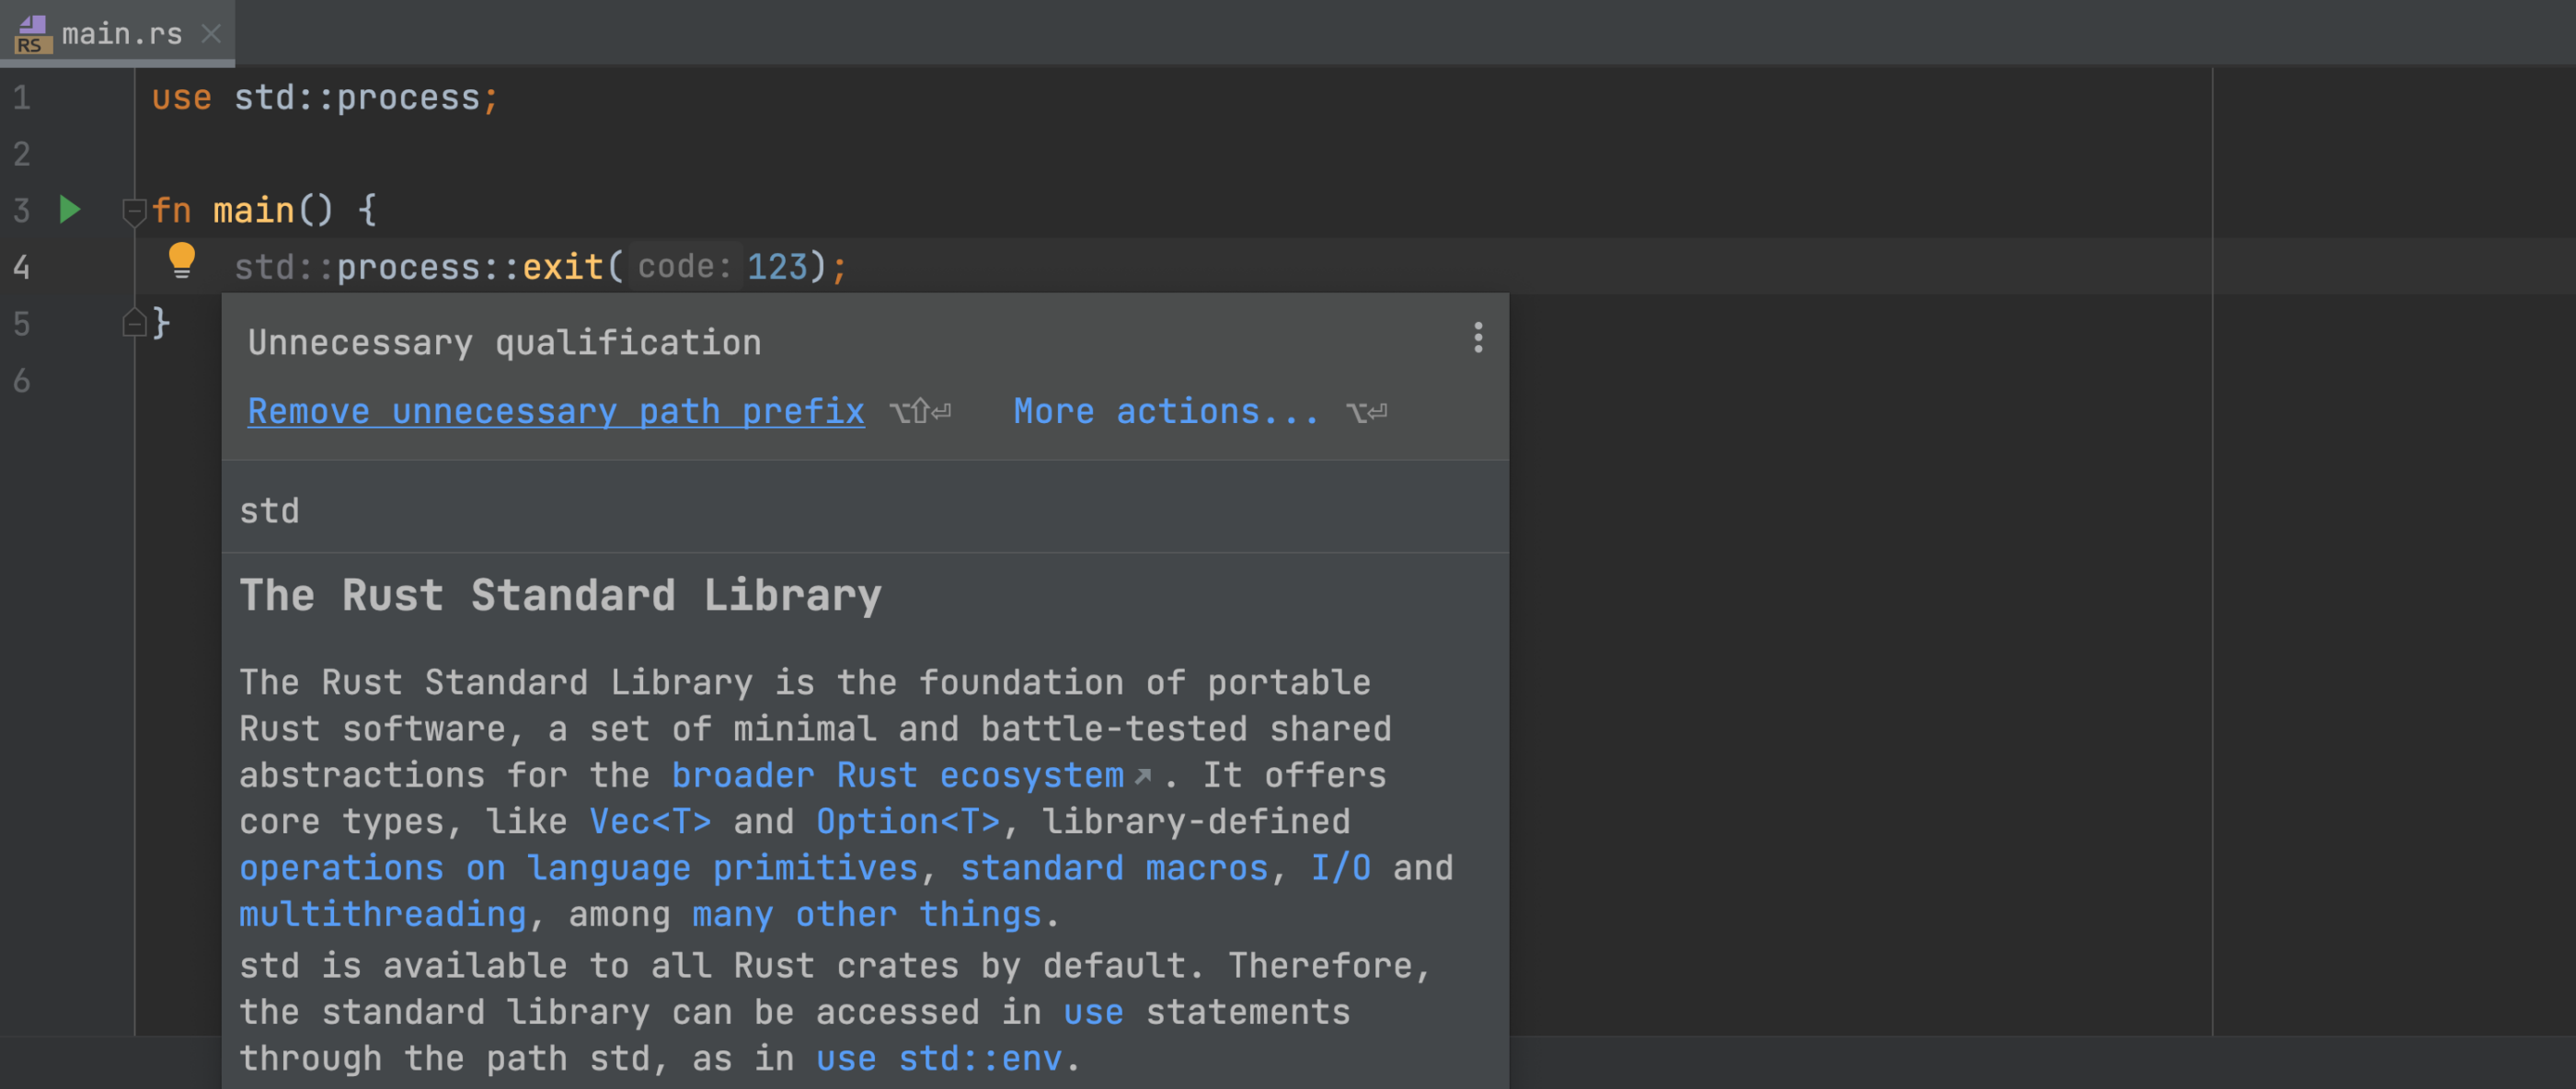Click the Rust file icon on the main.rs tab
The image size is (2576, 1089).
click(x=33, y=34)
